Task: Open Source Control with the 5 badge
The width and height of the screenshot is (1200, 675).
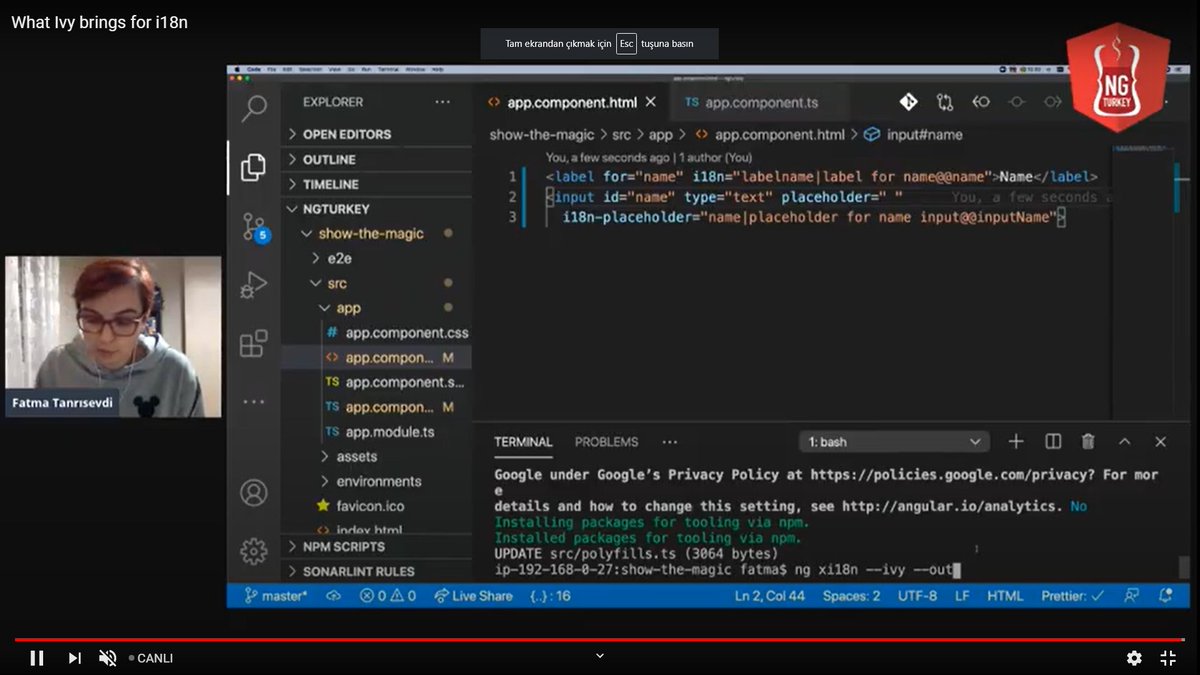Action: 255,227
